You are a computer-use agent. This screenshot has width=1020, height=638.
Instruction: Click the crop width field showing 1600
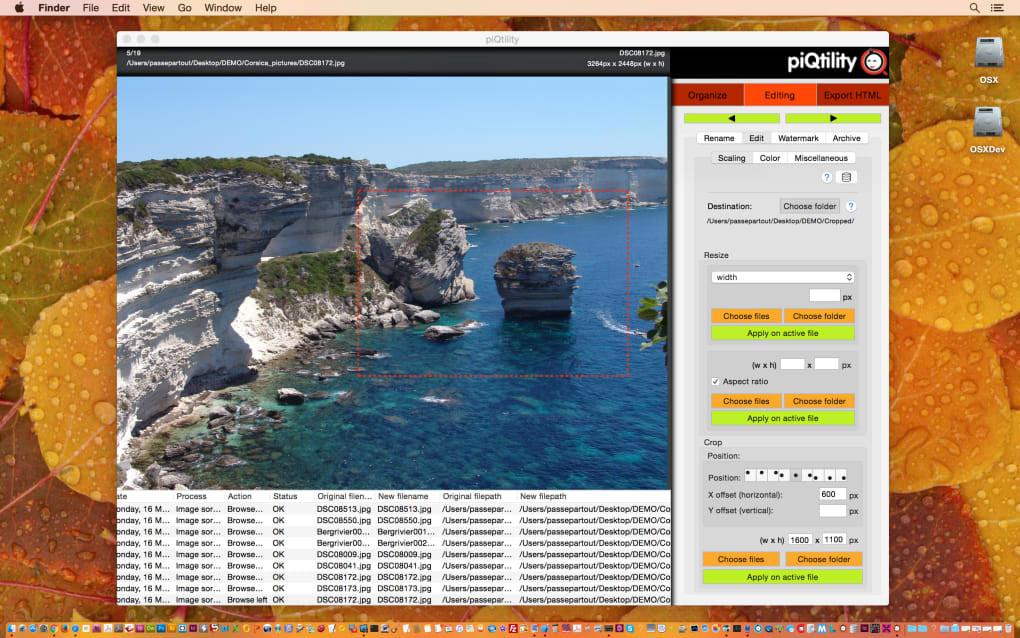click(x=800, y=540)
